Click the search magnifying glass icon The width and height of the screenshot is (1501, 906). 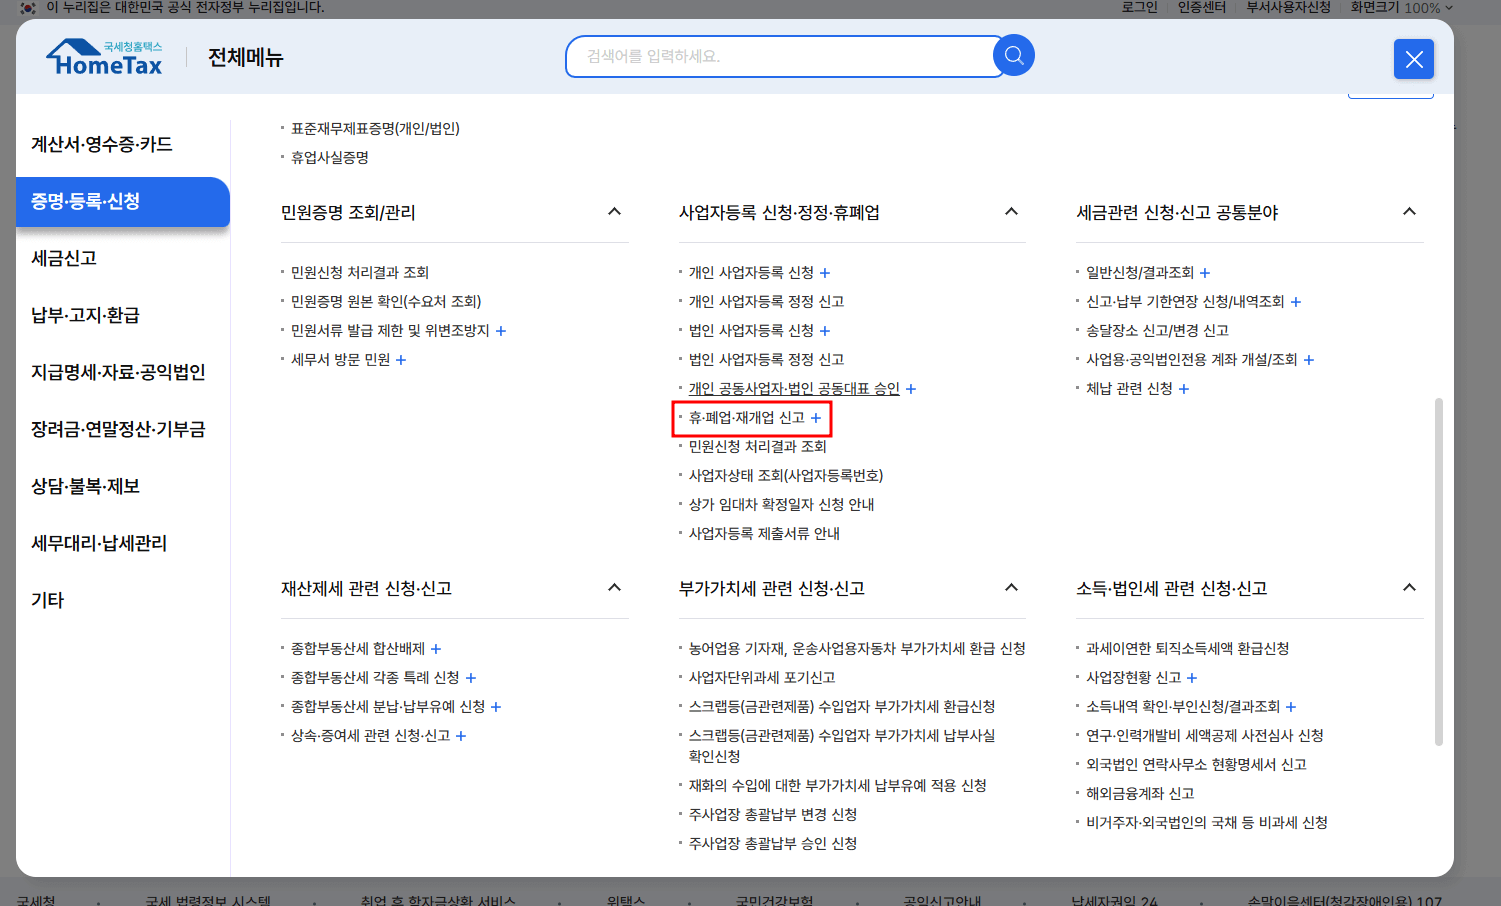1013,55
